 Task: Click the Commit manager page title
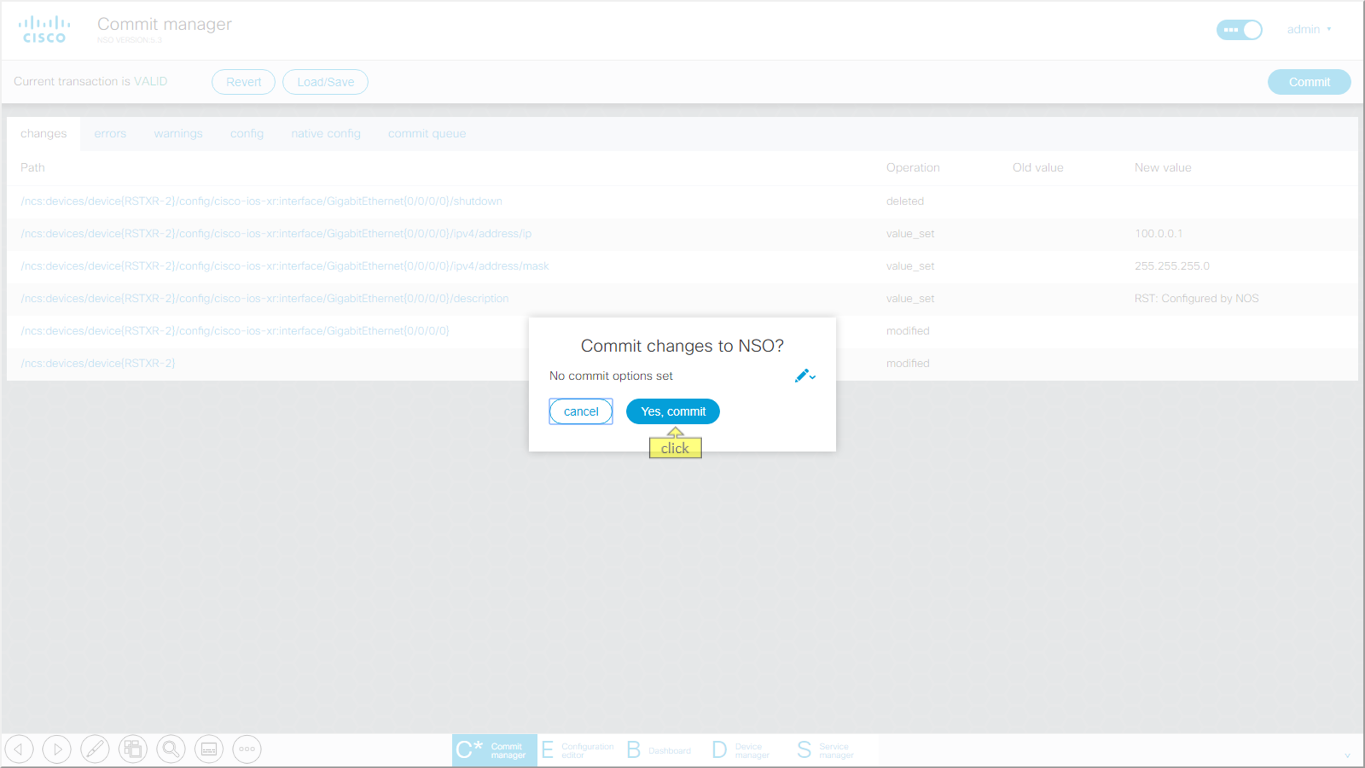tap(164, 24)
